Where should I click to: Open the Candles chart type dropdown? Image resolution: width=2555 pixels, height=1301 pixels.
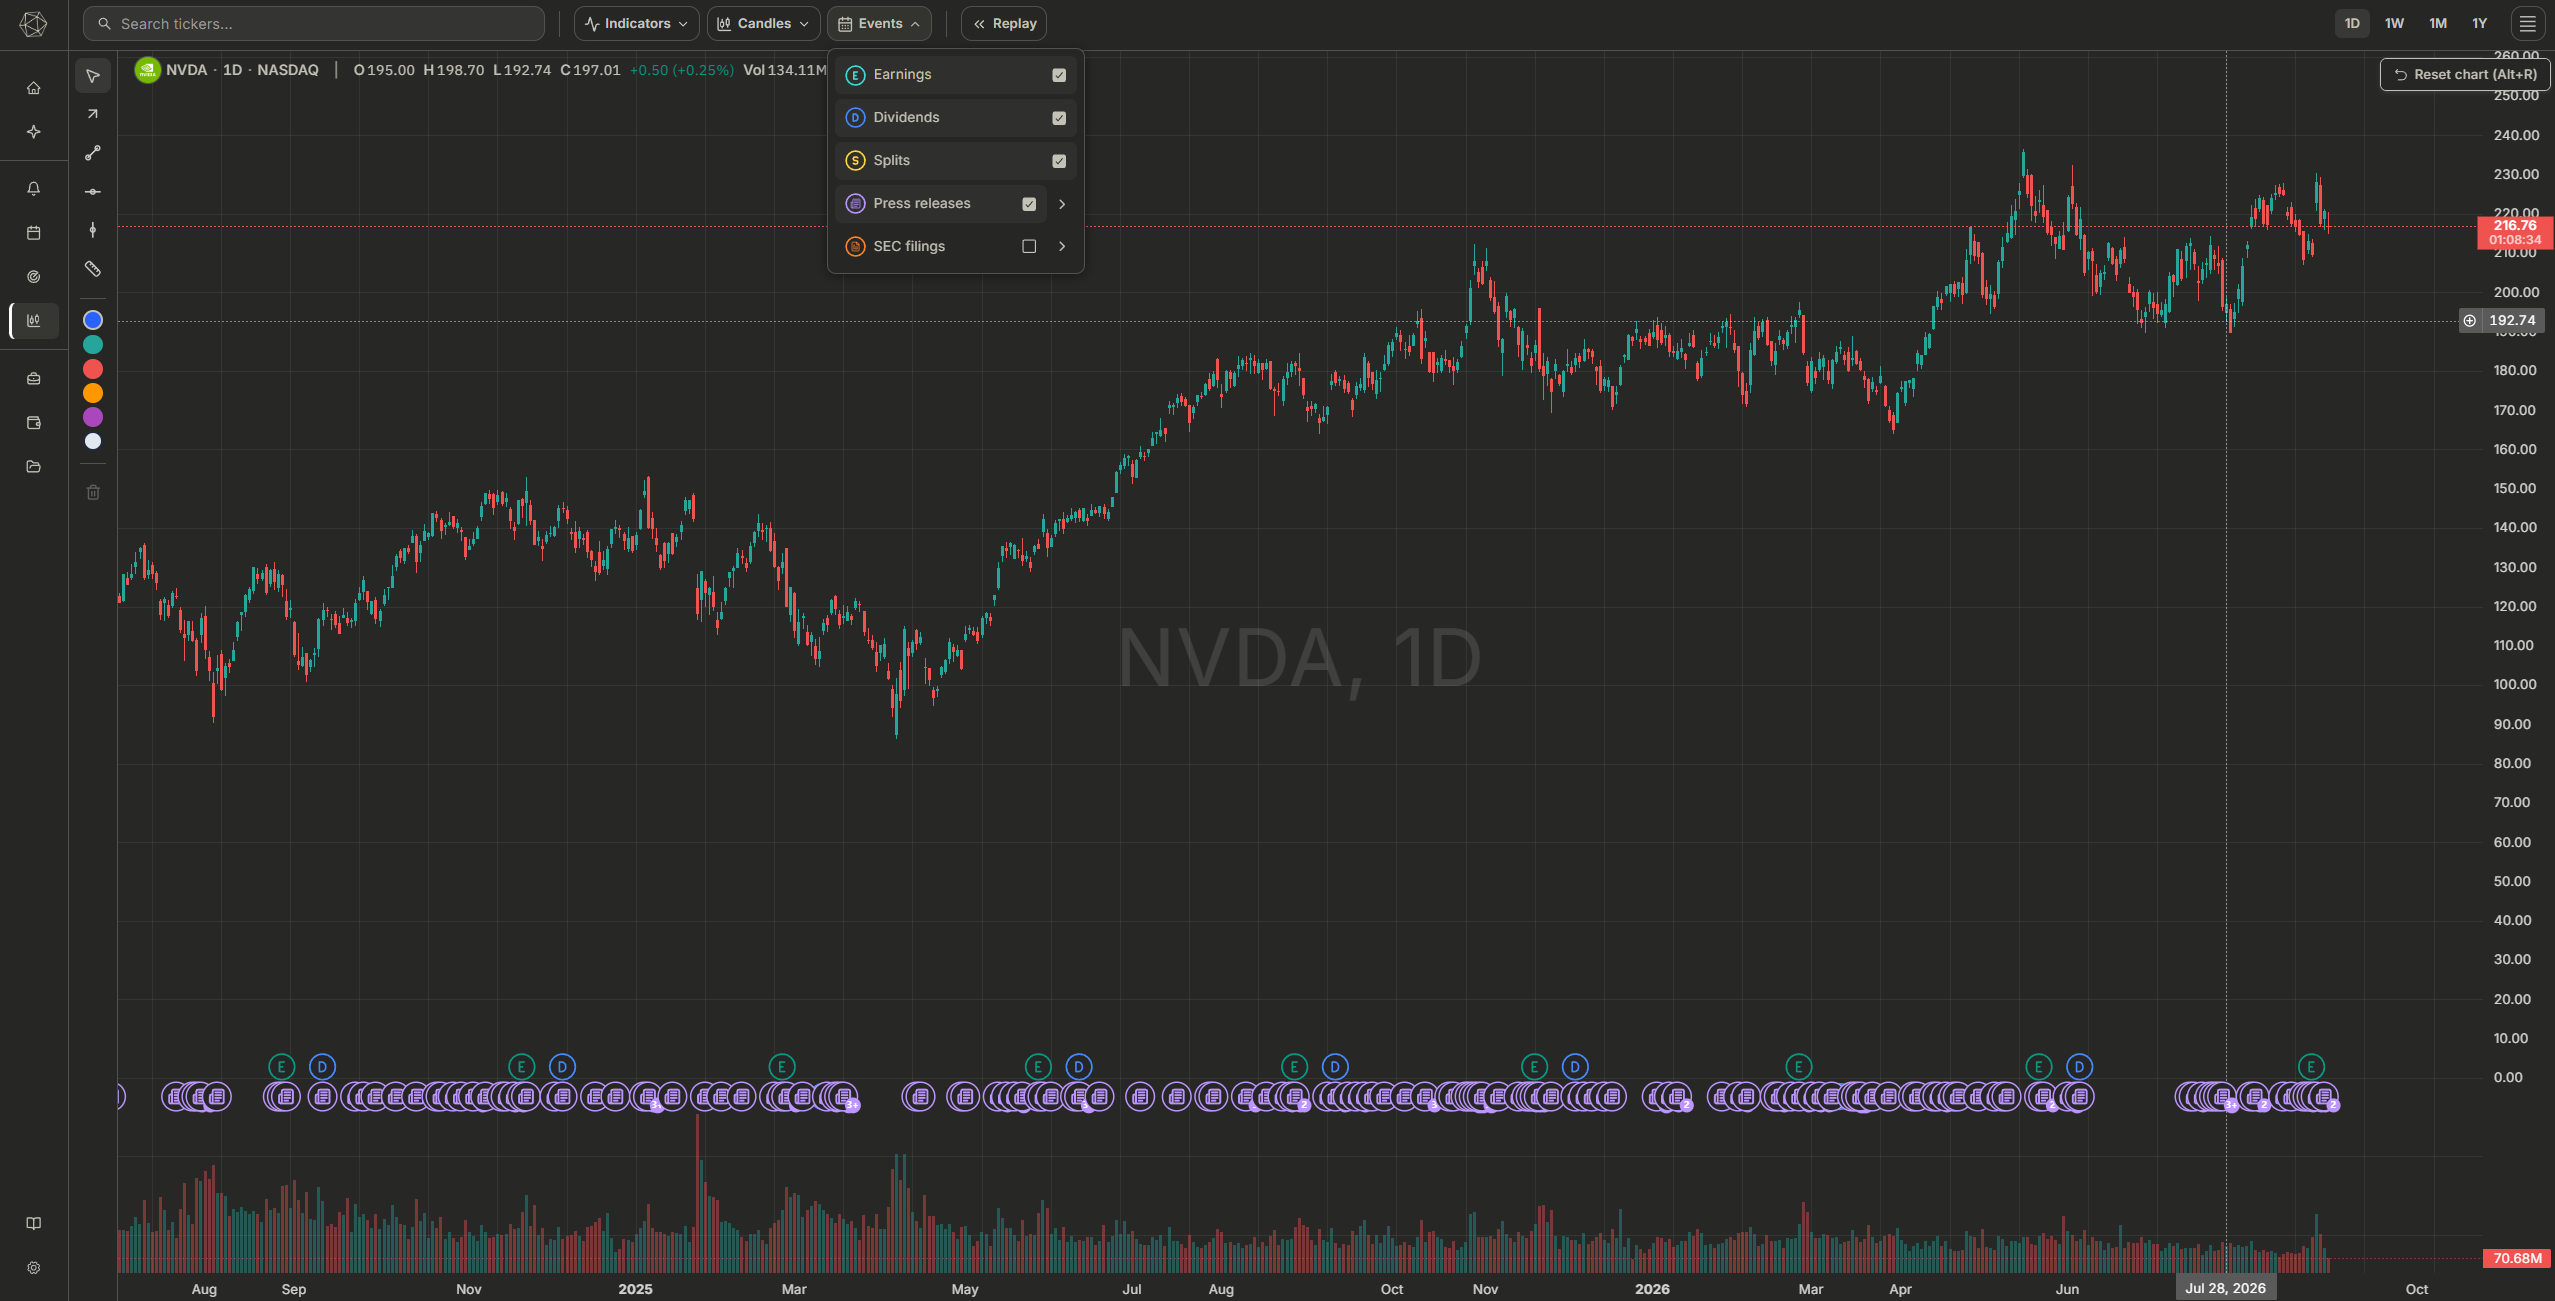click(x=763, y=24)
